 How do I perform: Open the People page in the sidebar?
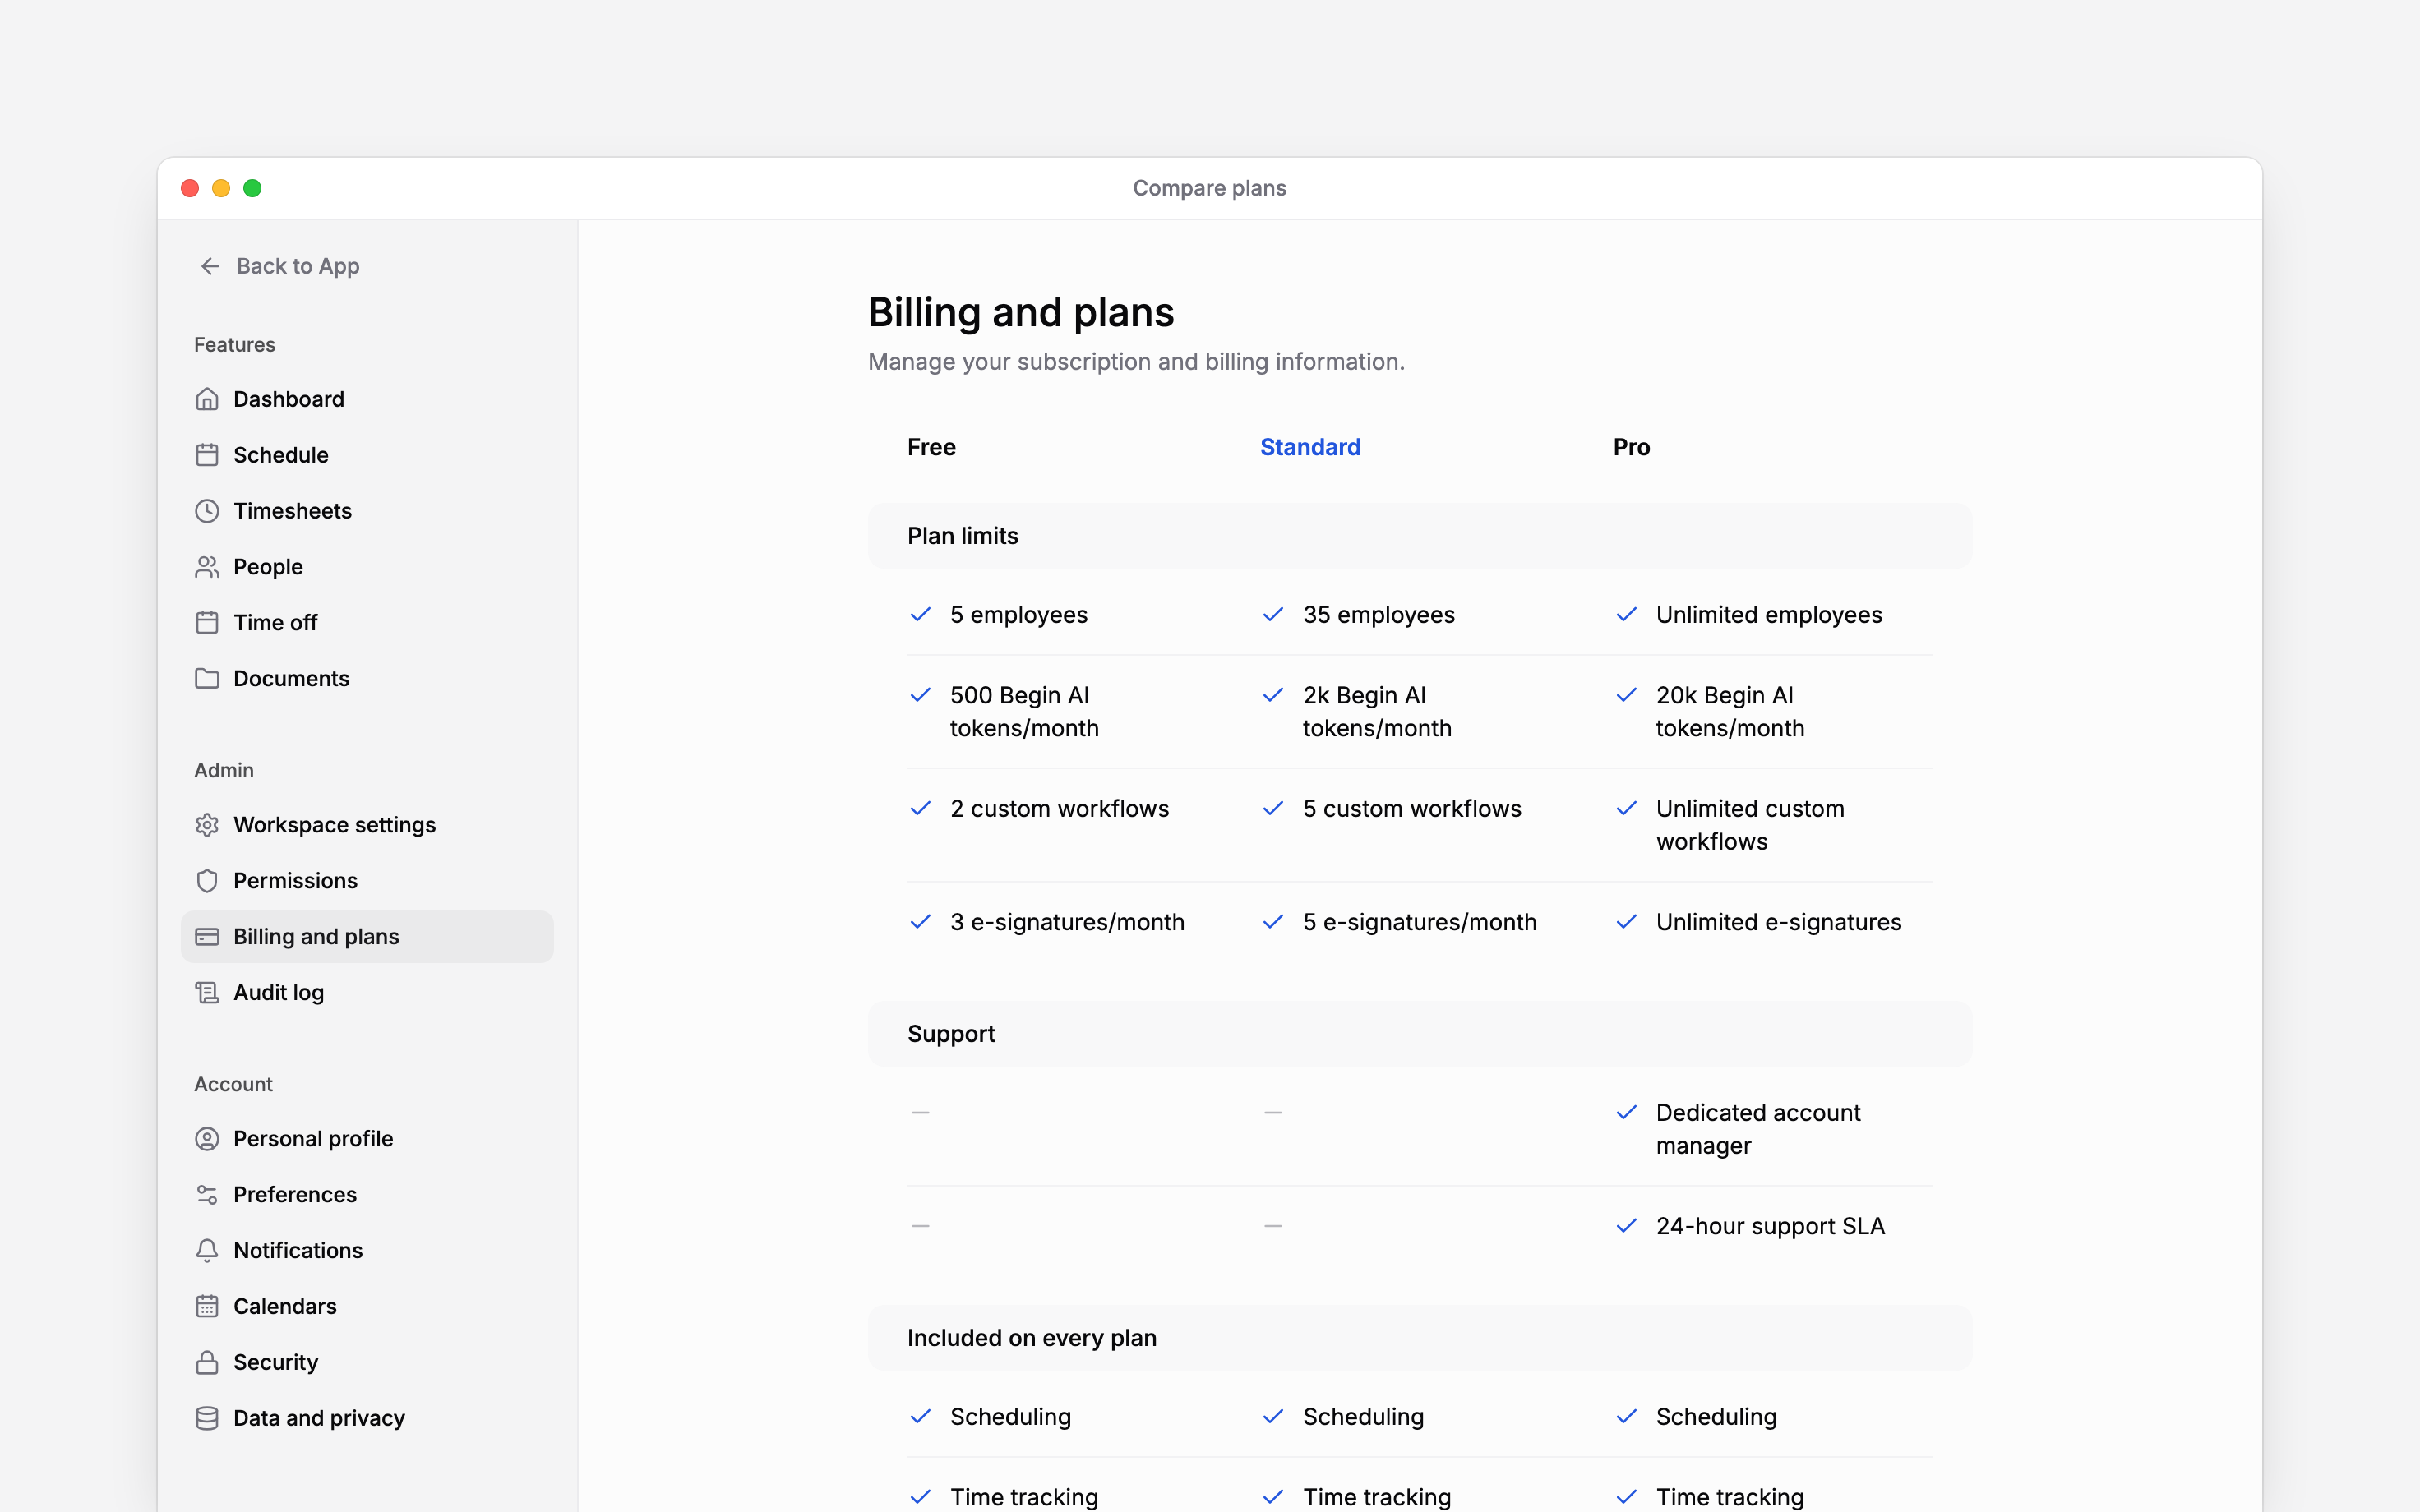[367, 567]
